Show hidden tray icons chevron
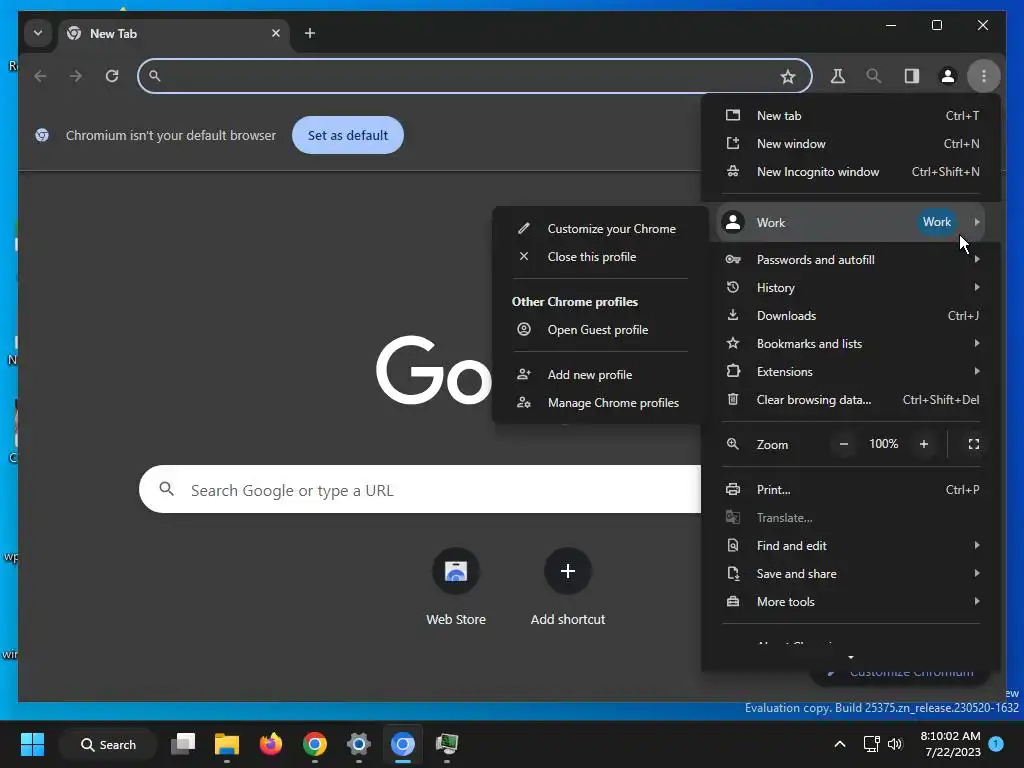 pyautogui.click(x=840, y=744)
